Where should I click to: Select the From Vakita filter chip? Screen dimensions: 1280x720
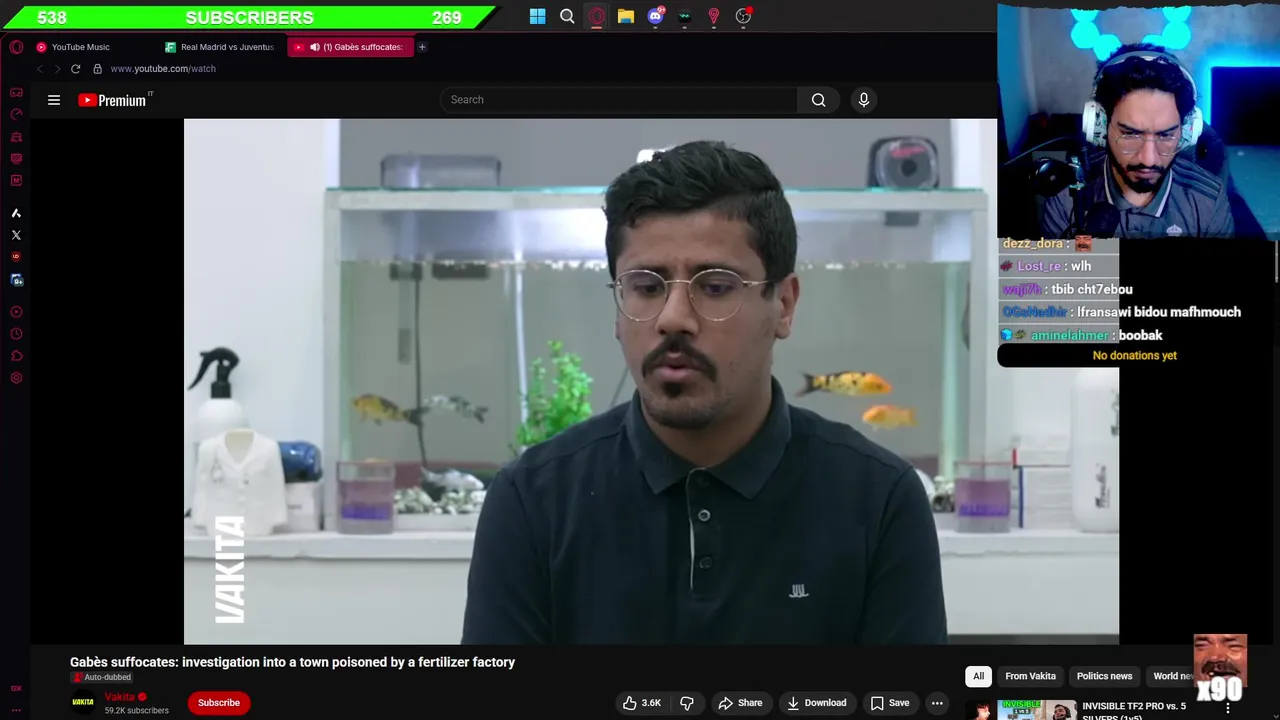click(x=1030, y=676)
